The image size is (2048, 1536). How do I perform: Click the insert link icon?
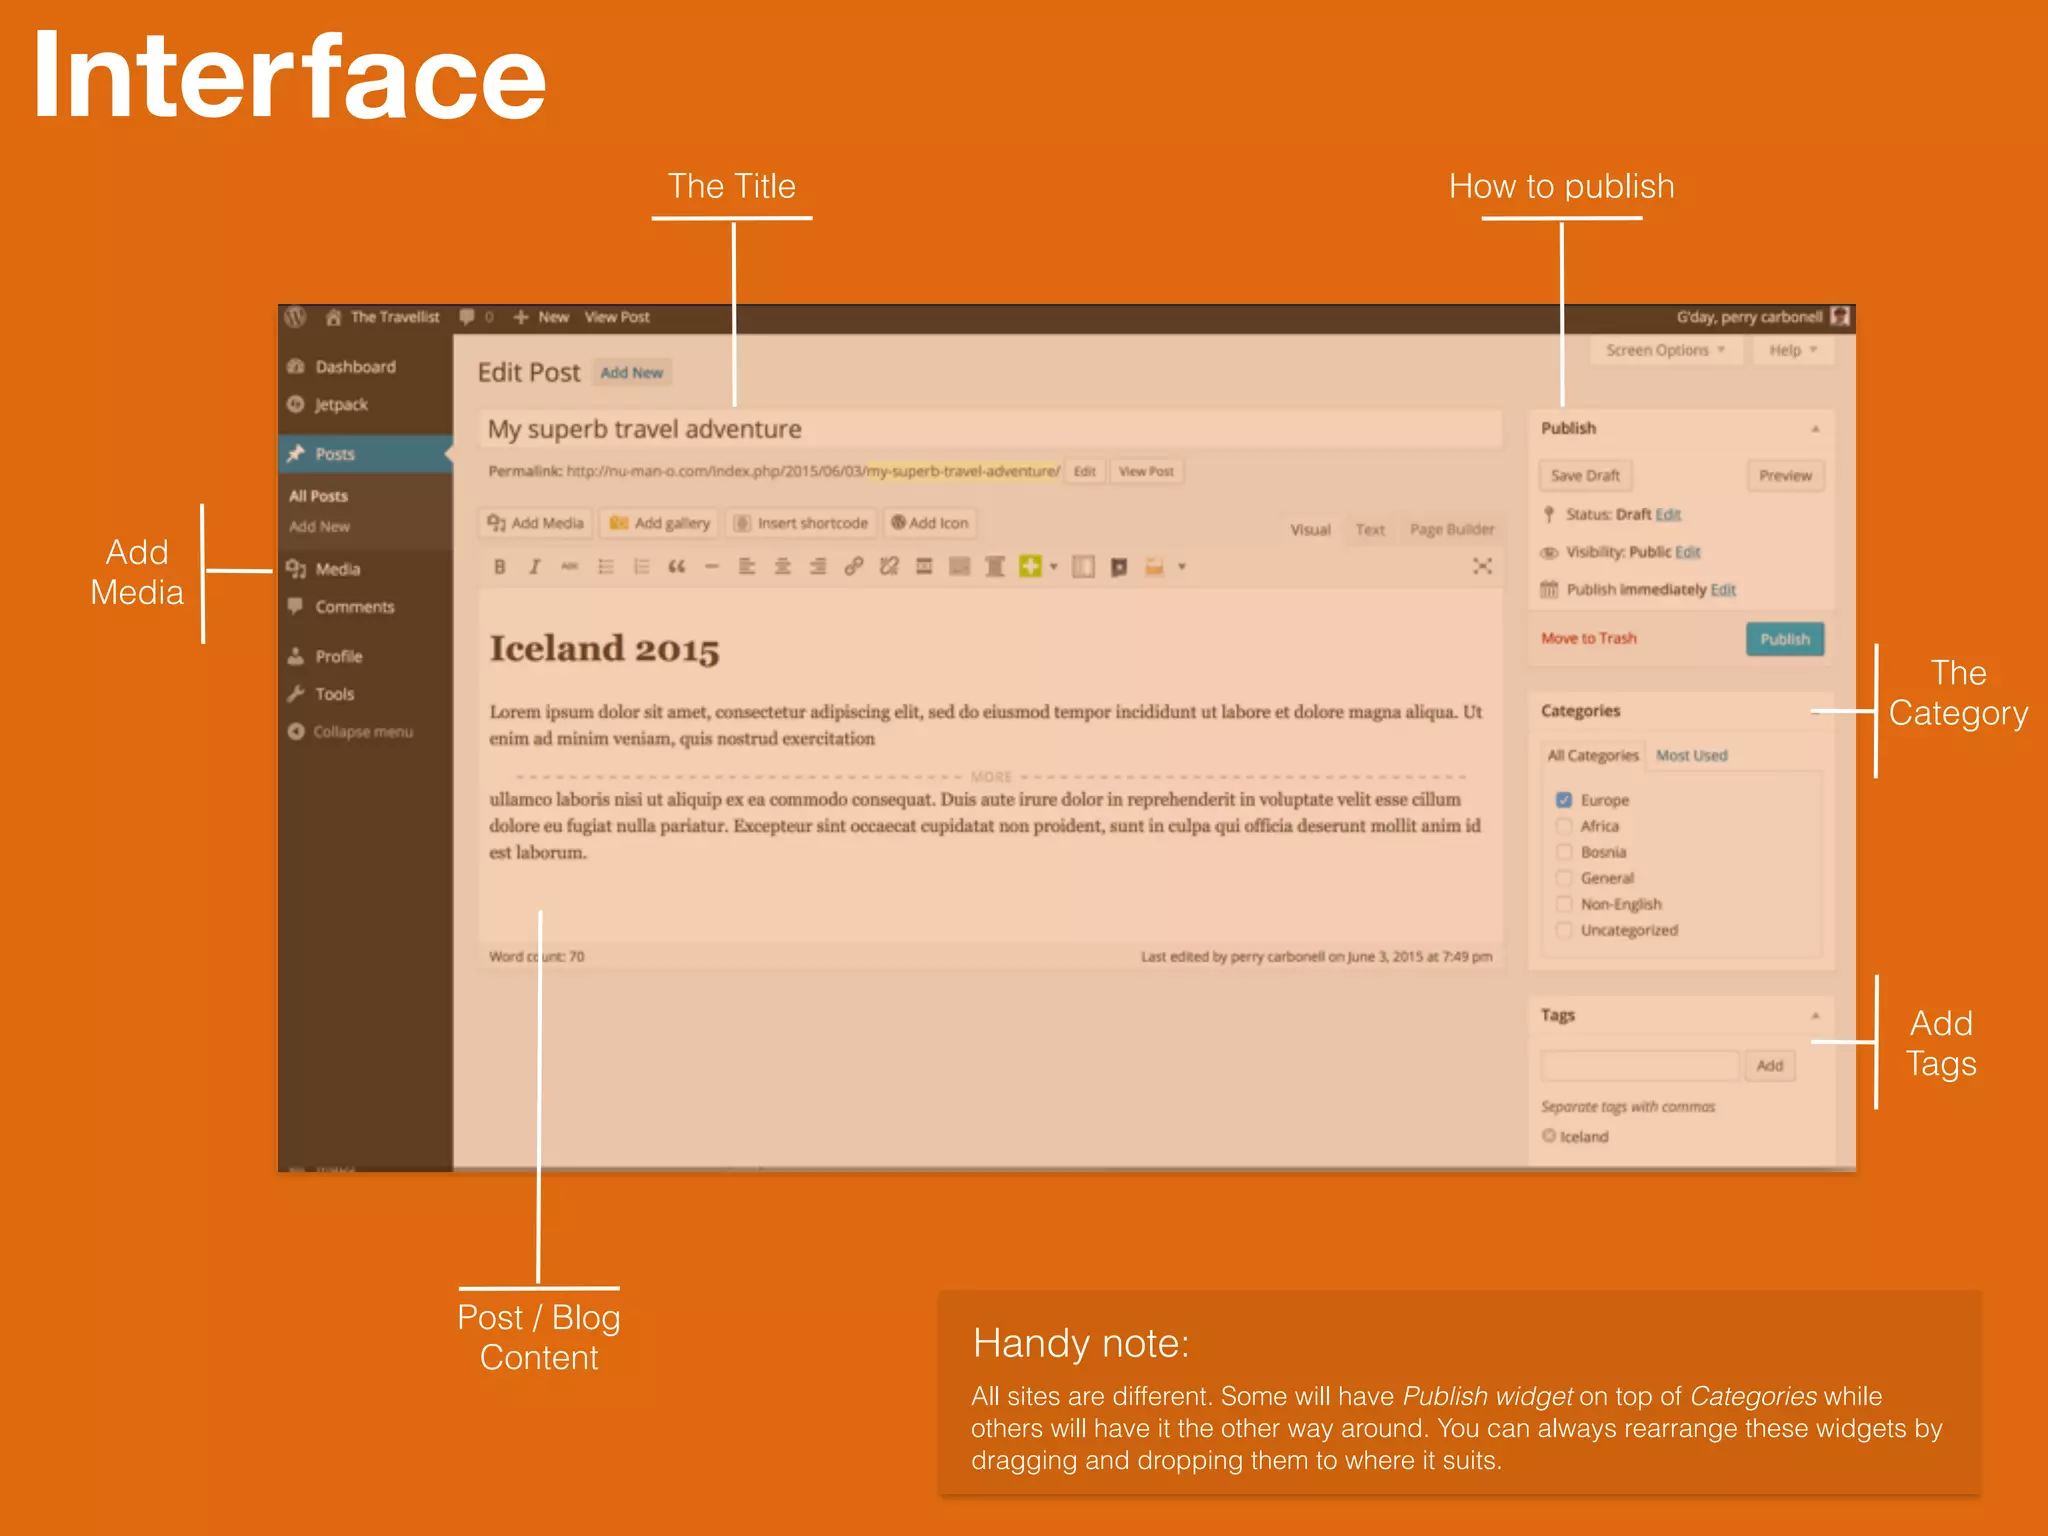pyautogui.click(x=853, y=567)
